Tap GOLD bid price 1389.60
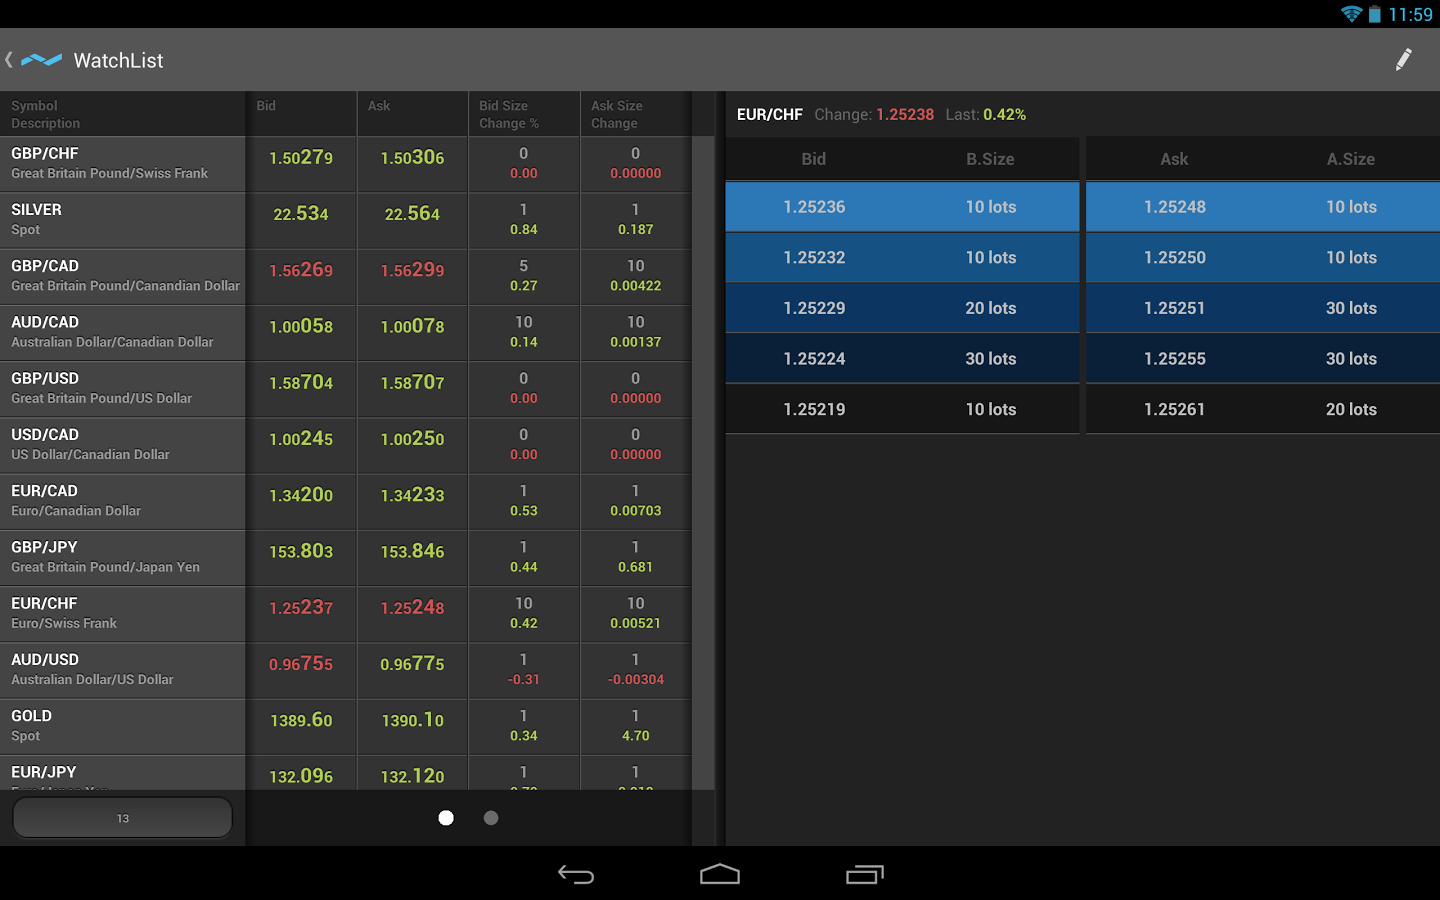The height and width of the screenshot is (900, 1440). (x=301, y=720)
